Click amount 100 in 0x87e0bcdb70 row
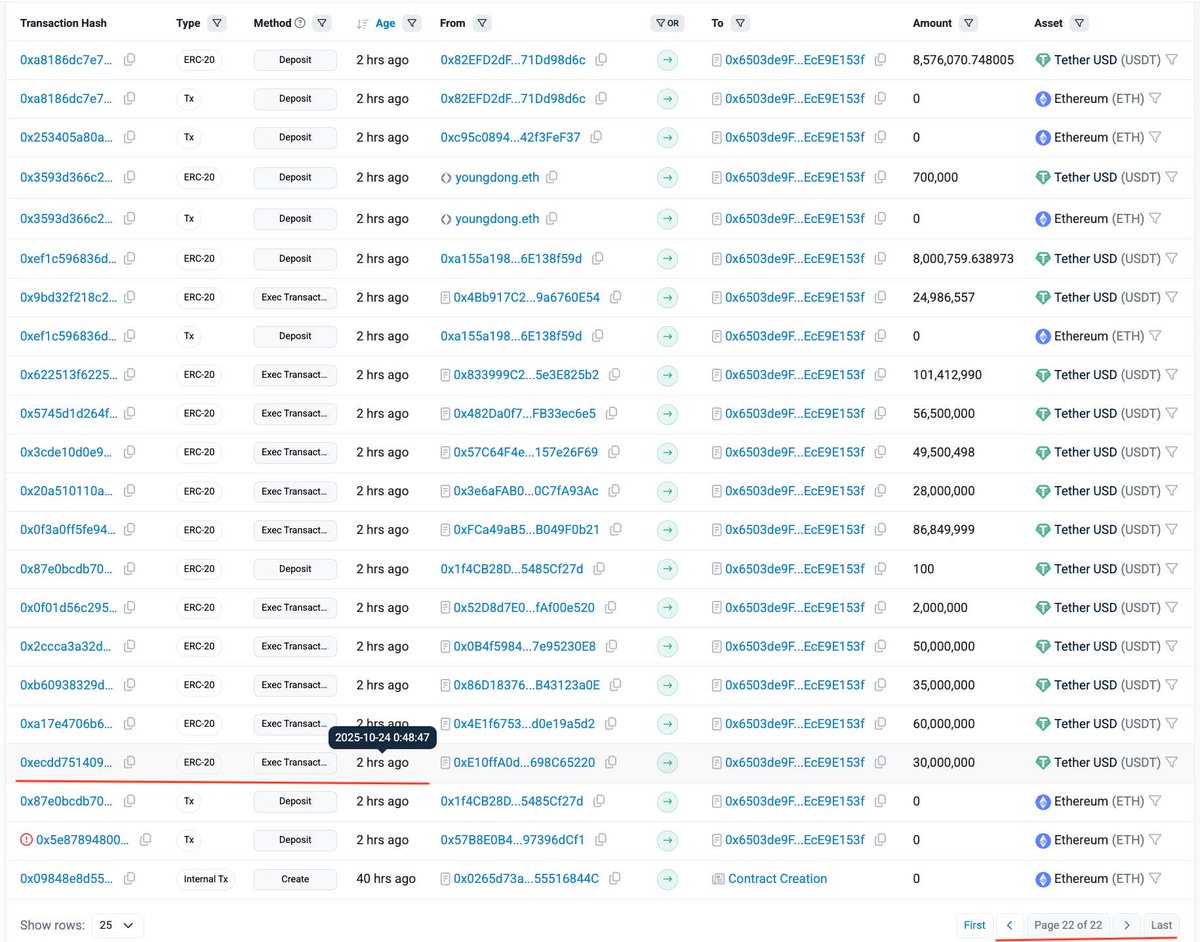1200x942 pixels. tap(924, 568)
